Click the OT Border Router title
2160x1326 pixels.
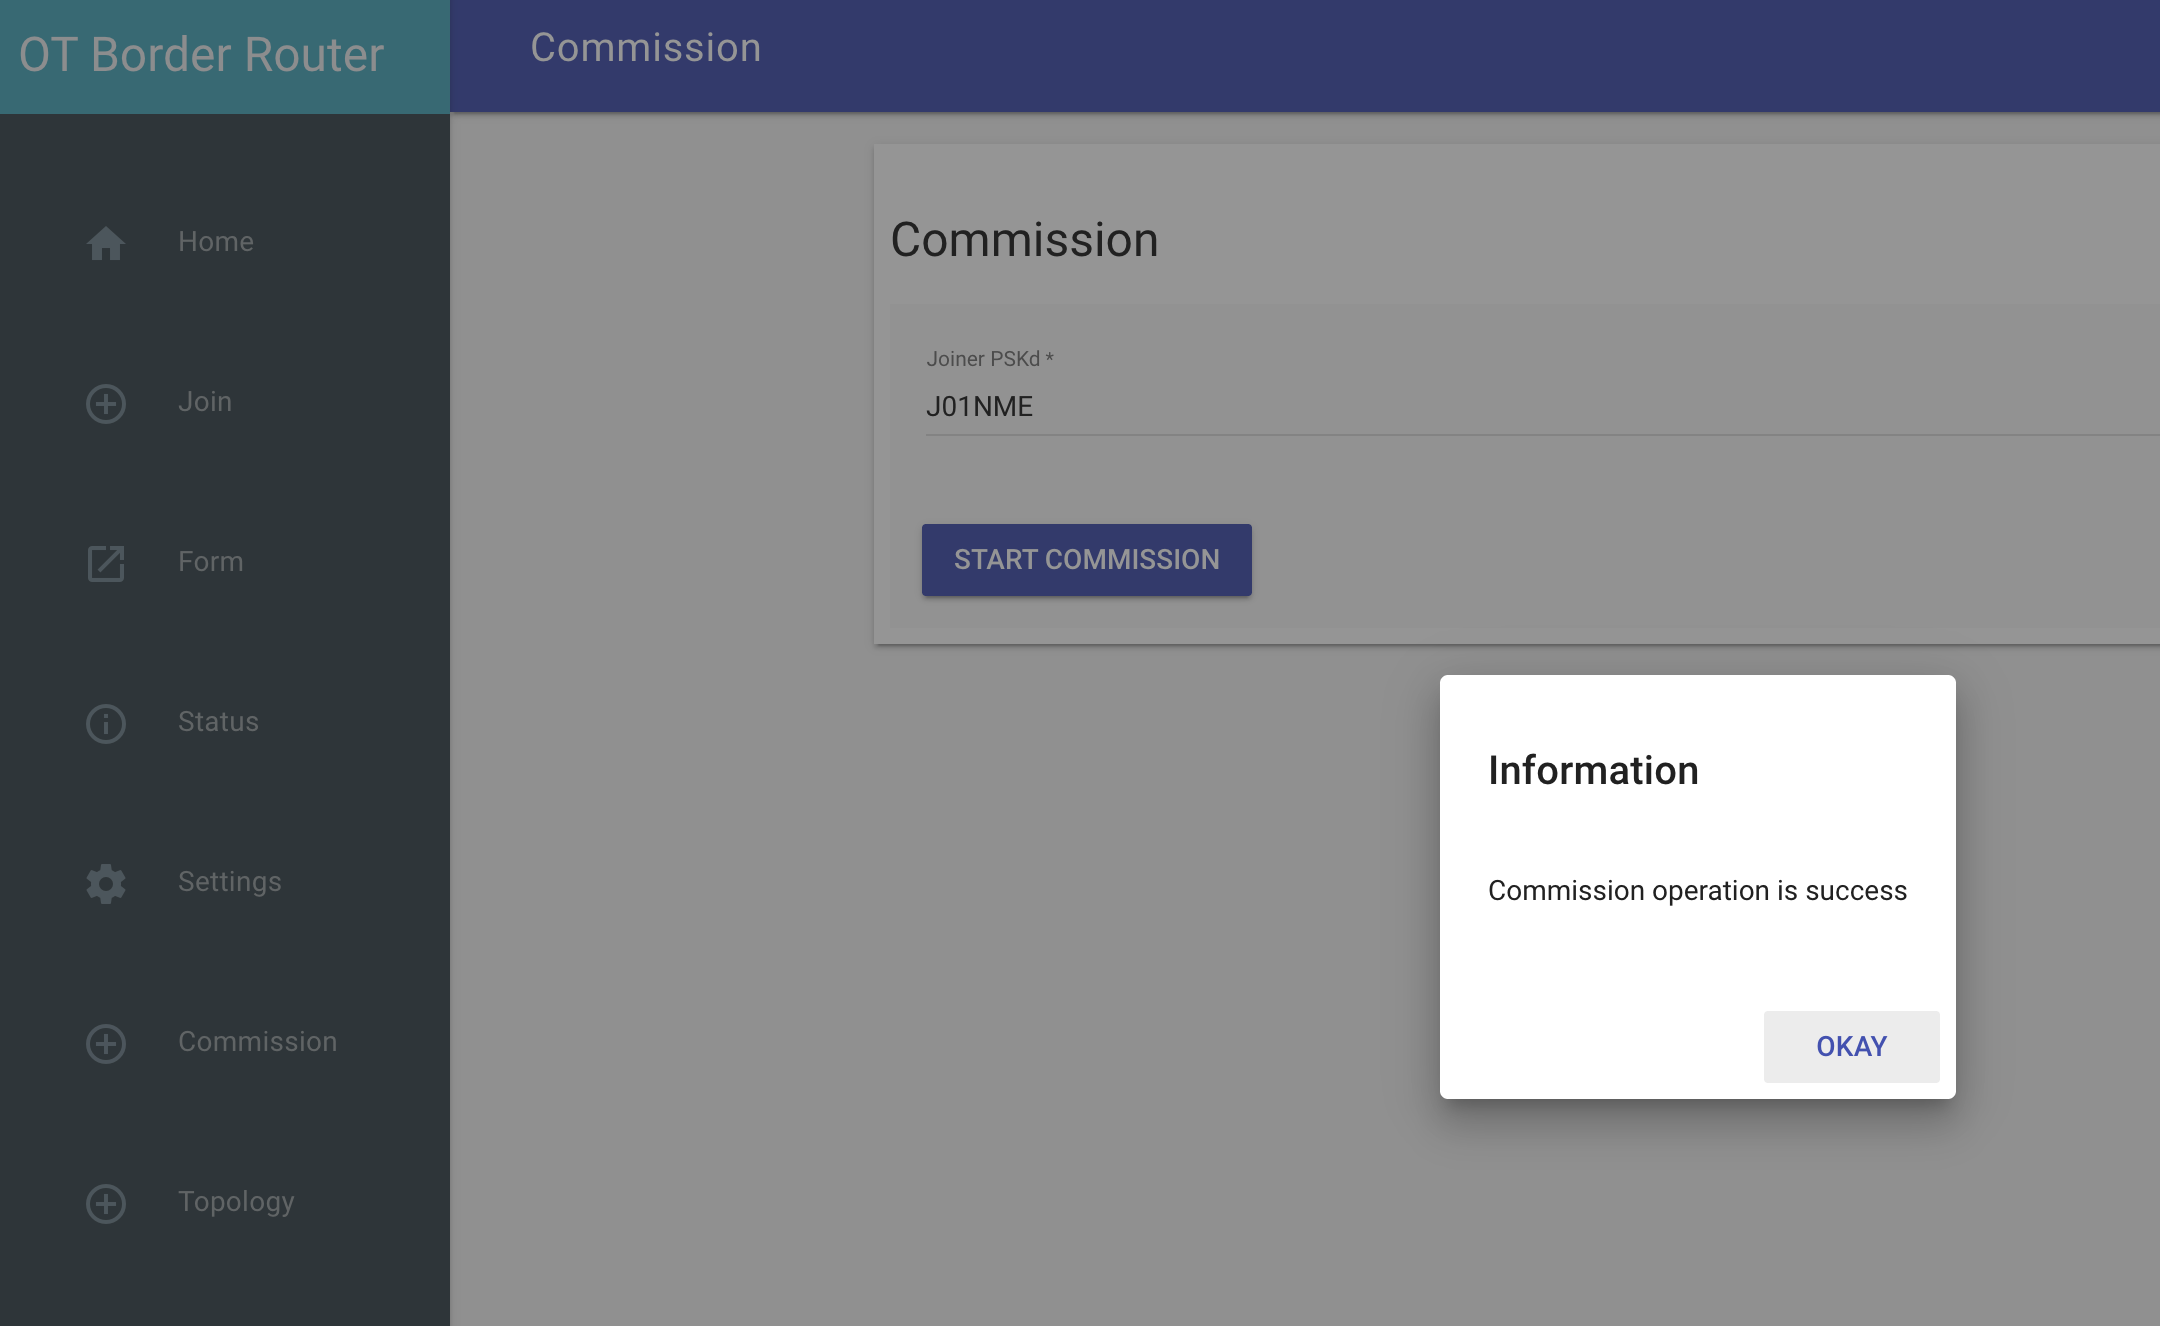coord(202,55)
